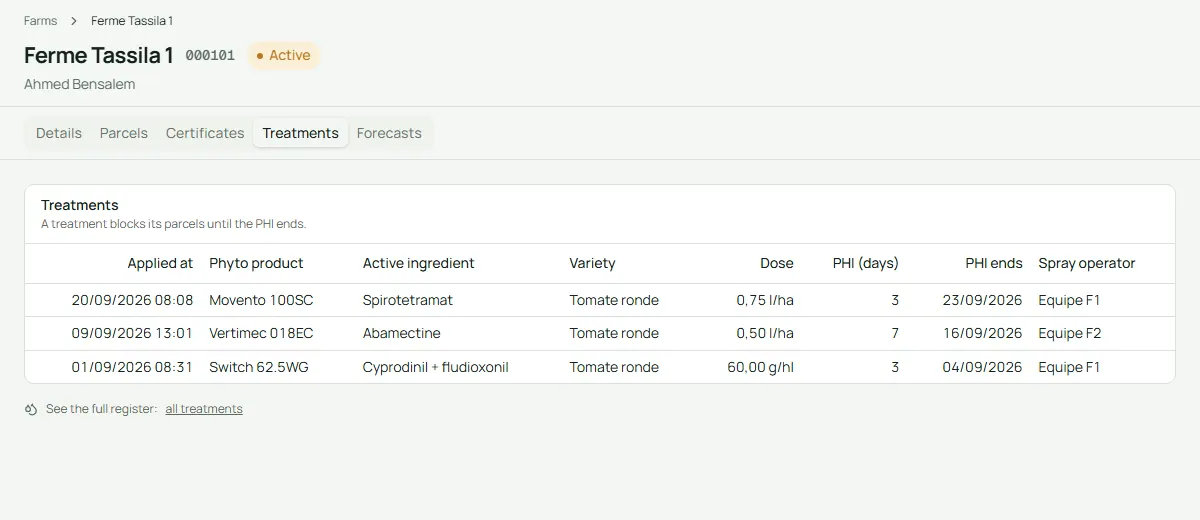Click the Active status badge
Screen dimensions: 1200x520
tap(284, 56)
